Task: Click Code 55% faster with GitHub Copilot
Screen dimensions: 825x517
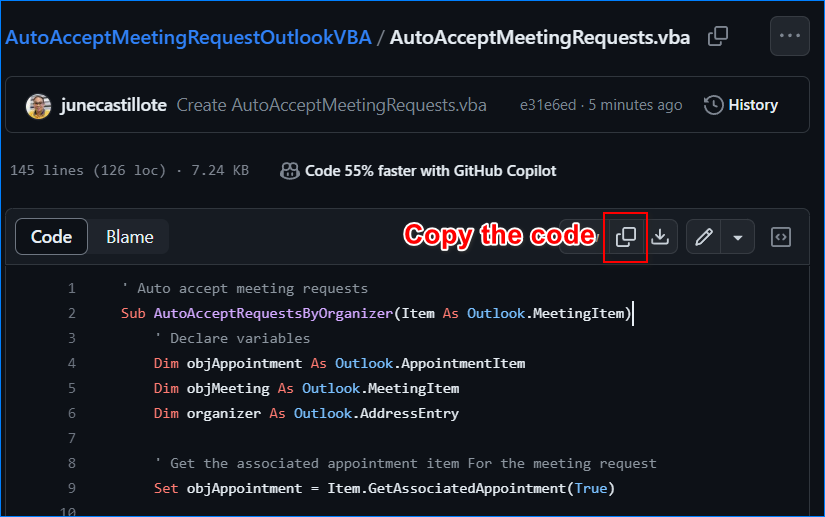Action: pyautogui.click(x=430, y=170)
